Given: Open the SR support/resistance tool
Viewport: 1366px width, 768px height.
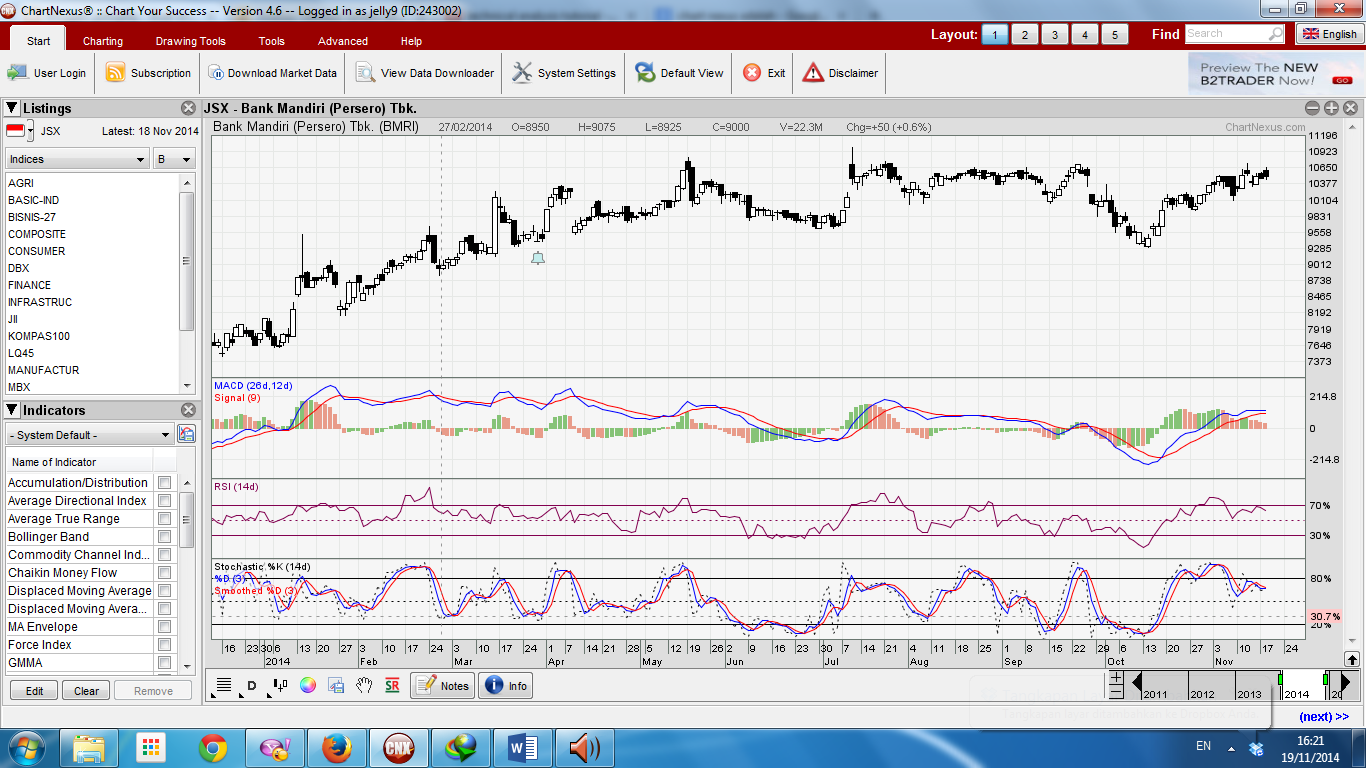Looking at the screenshot, I should tap(392, 685).
